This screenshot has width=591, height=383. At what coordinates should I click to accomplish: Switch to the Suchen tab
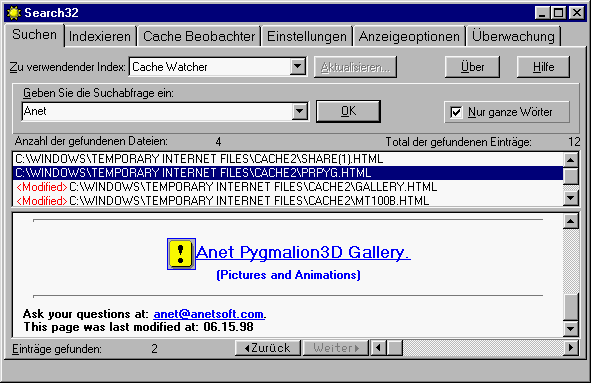coord(34,35)
